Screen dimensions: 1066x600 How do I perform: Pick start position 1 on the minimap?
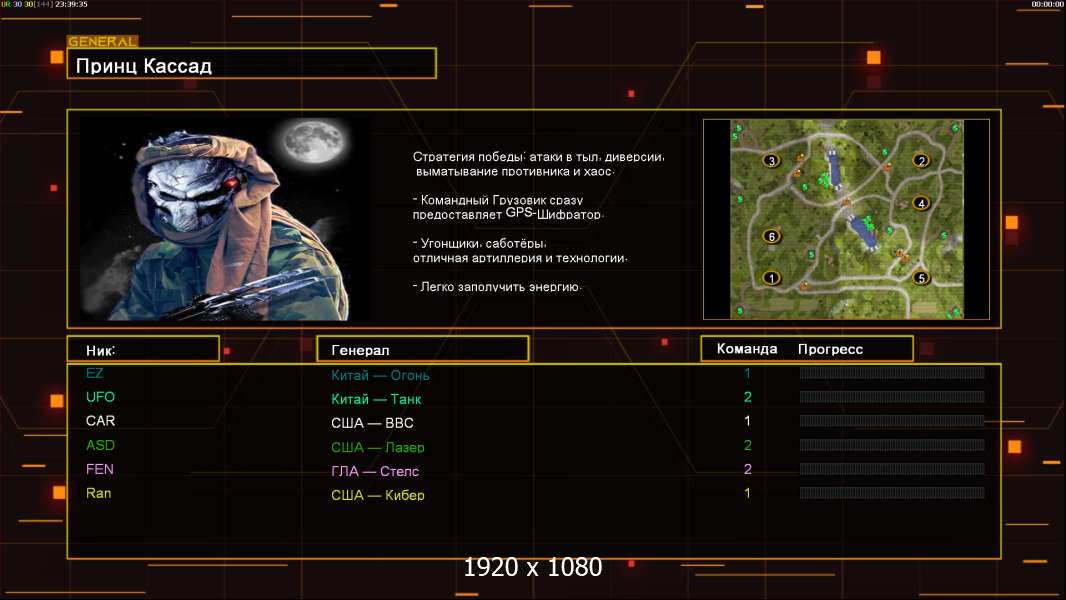[771, 278]
